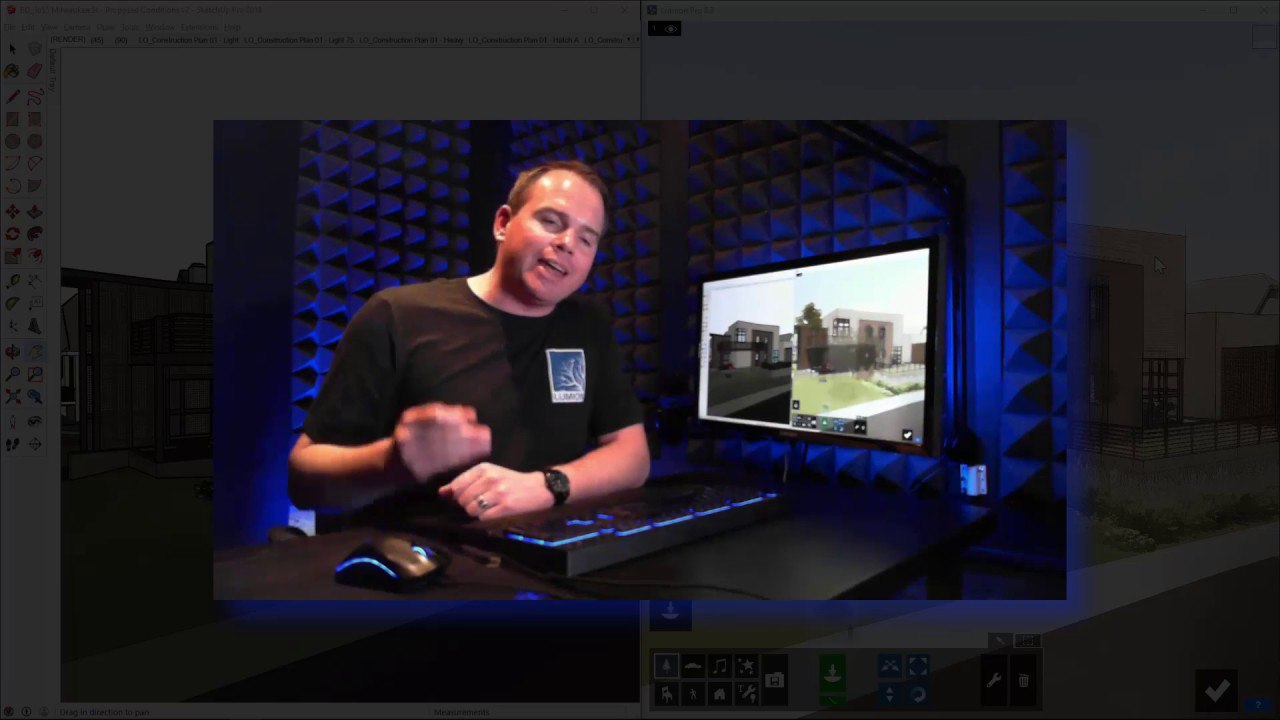Choose the Move tool in SketchUp toolbar

12,211
